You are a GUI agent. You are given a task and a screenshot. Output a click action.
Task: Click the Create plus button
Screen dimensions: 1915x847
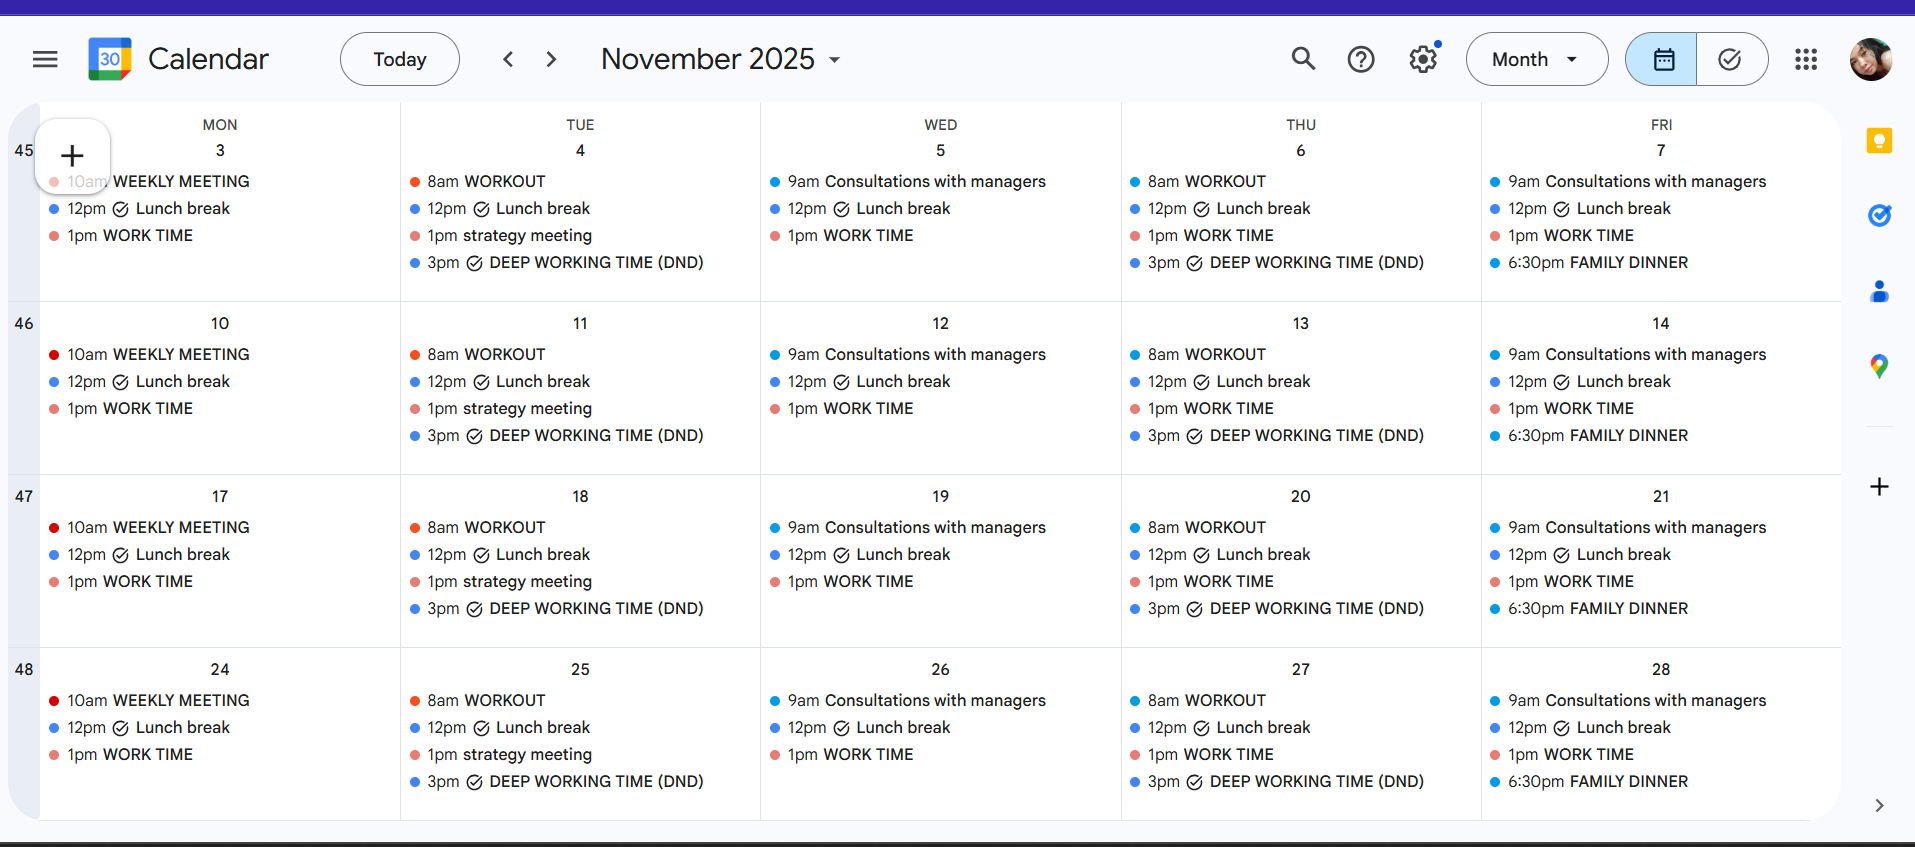click(x=72, y=155)
